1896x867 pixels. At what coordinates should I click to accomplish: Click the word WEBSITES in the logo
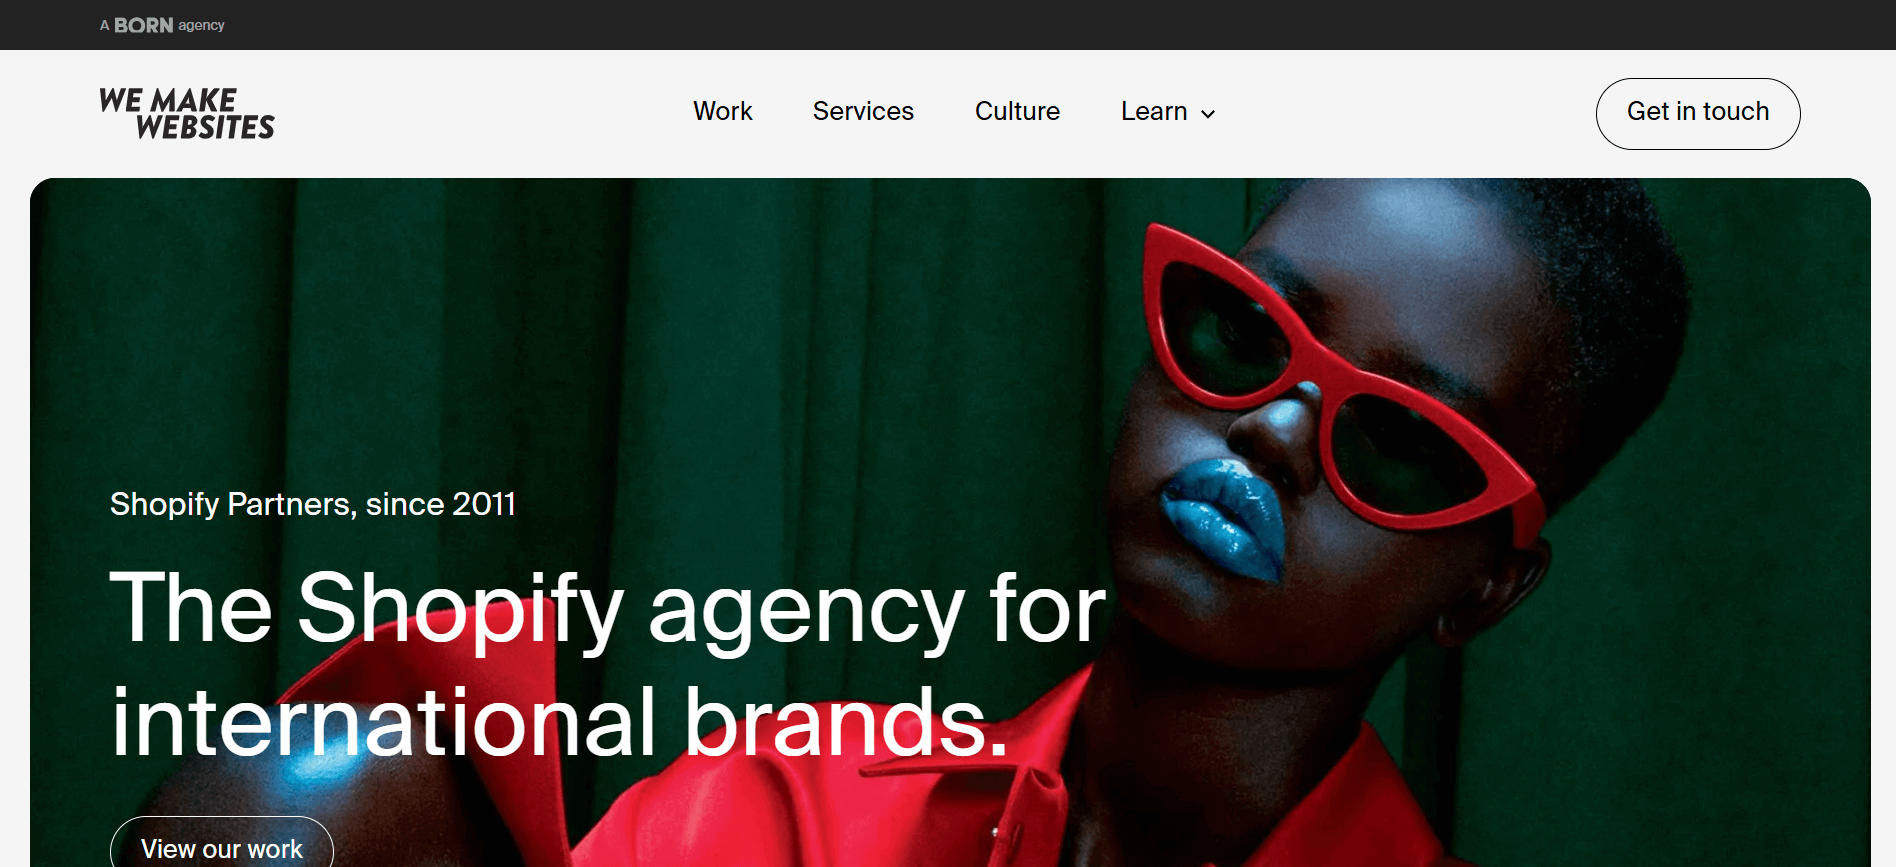point(205,128)
